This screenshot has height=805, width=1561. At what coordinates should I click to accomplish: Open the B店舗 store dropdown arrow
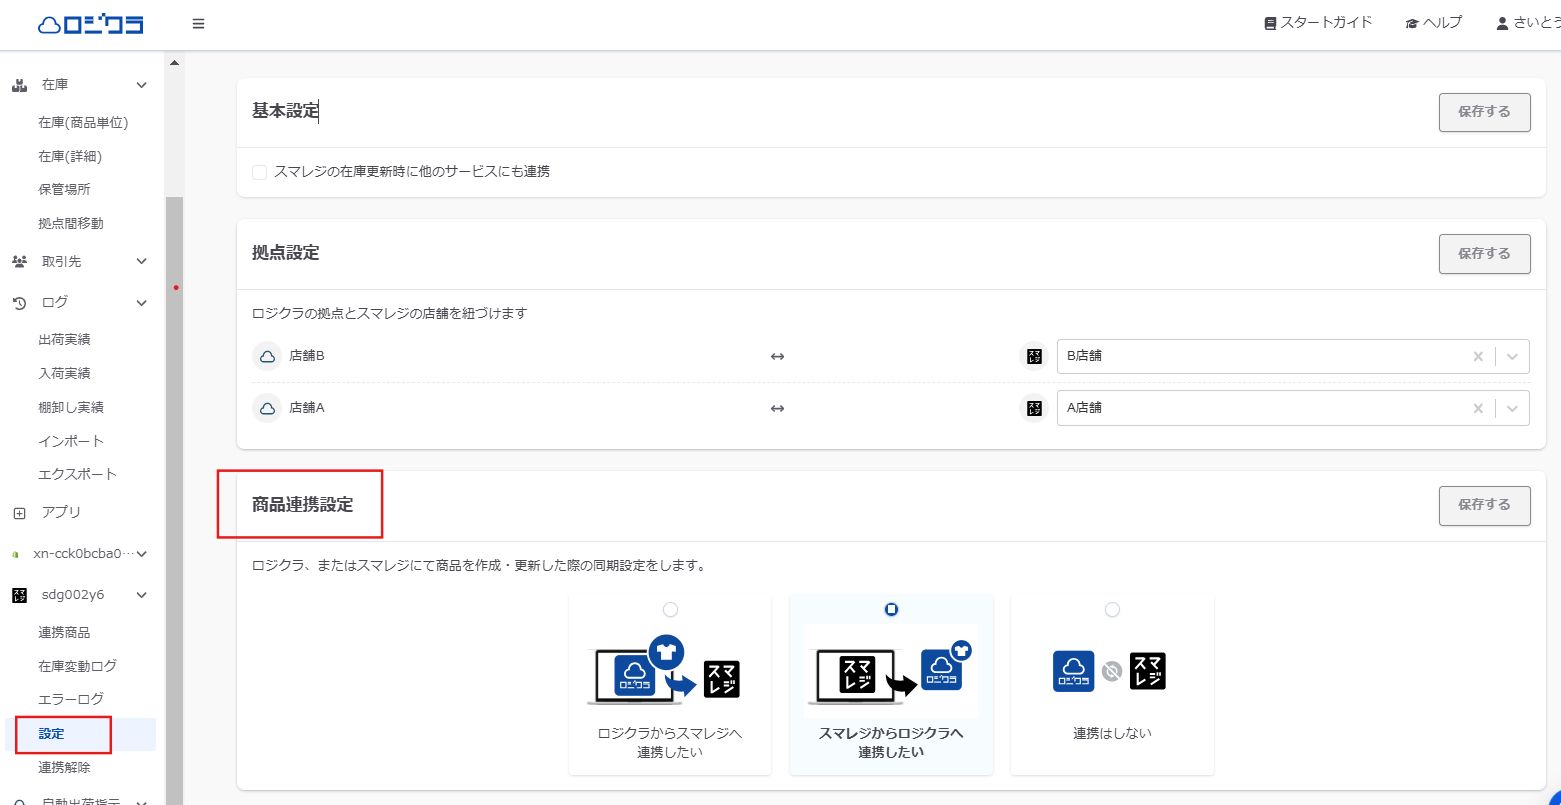click(1512, 356)
